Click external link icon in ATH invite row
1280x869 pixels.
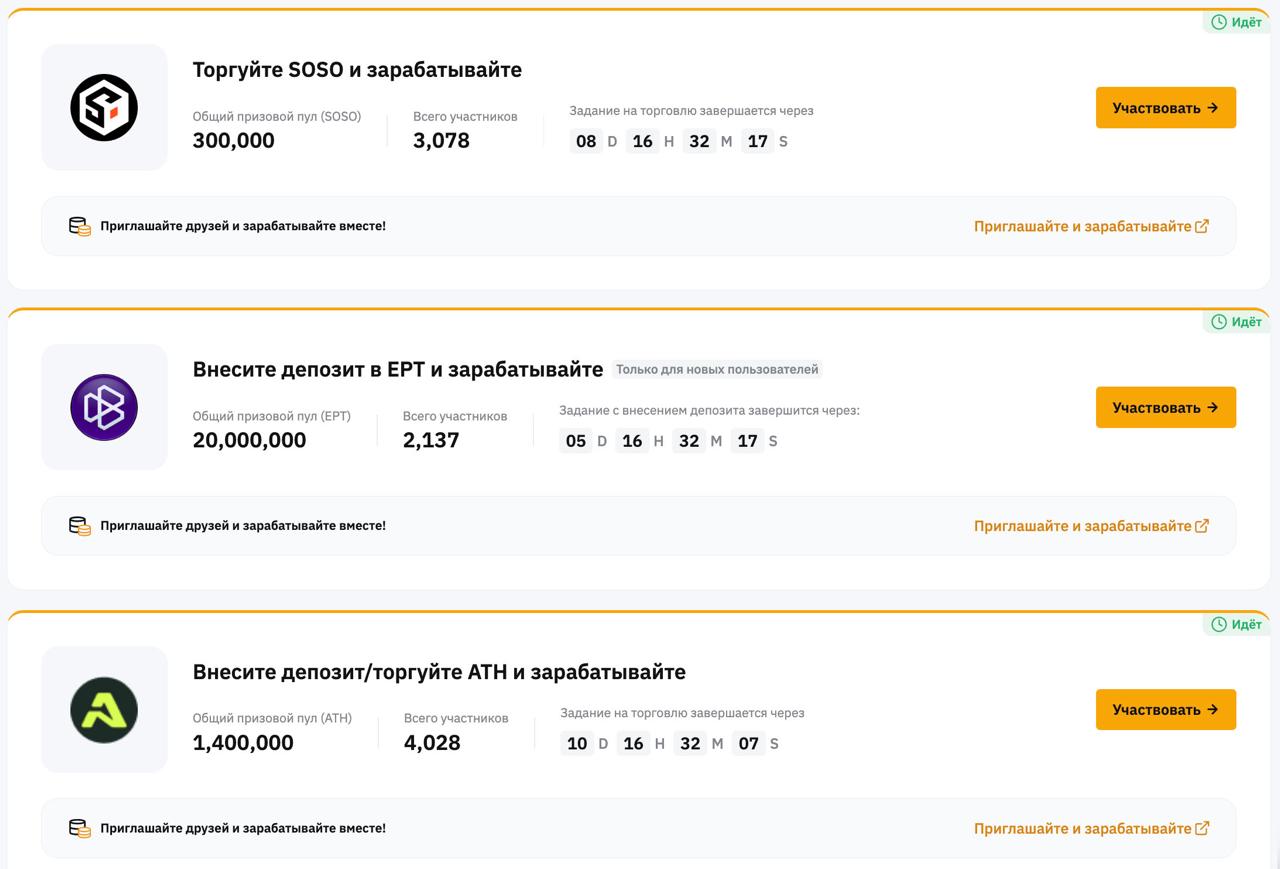pos(1202,828)
